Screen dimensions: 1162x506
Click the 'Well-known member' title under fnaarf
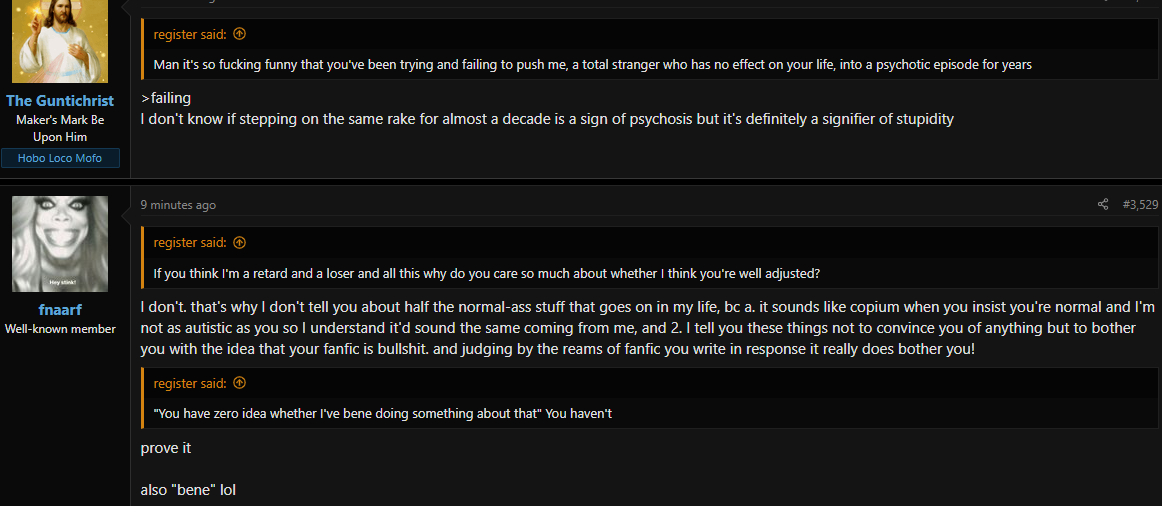(x=60, y=328)
